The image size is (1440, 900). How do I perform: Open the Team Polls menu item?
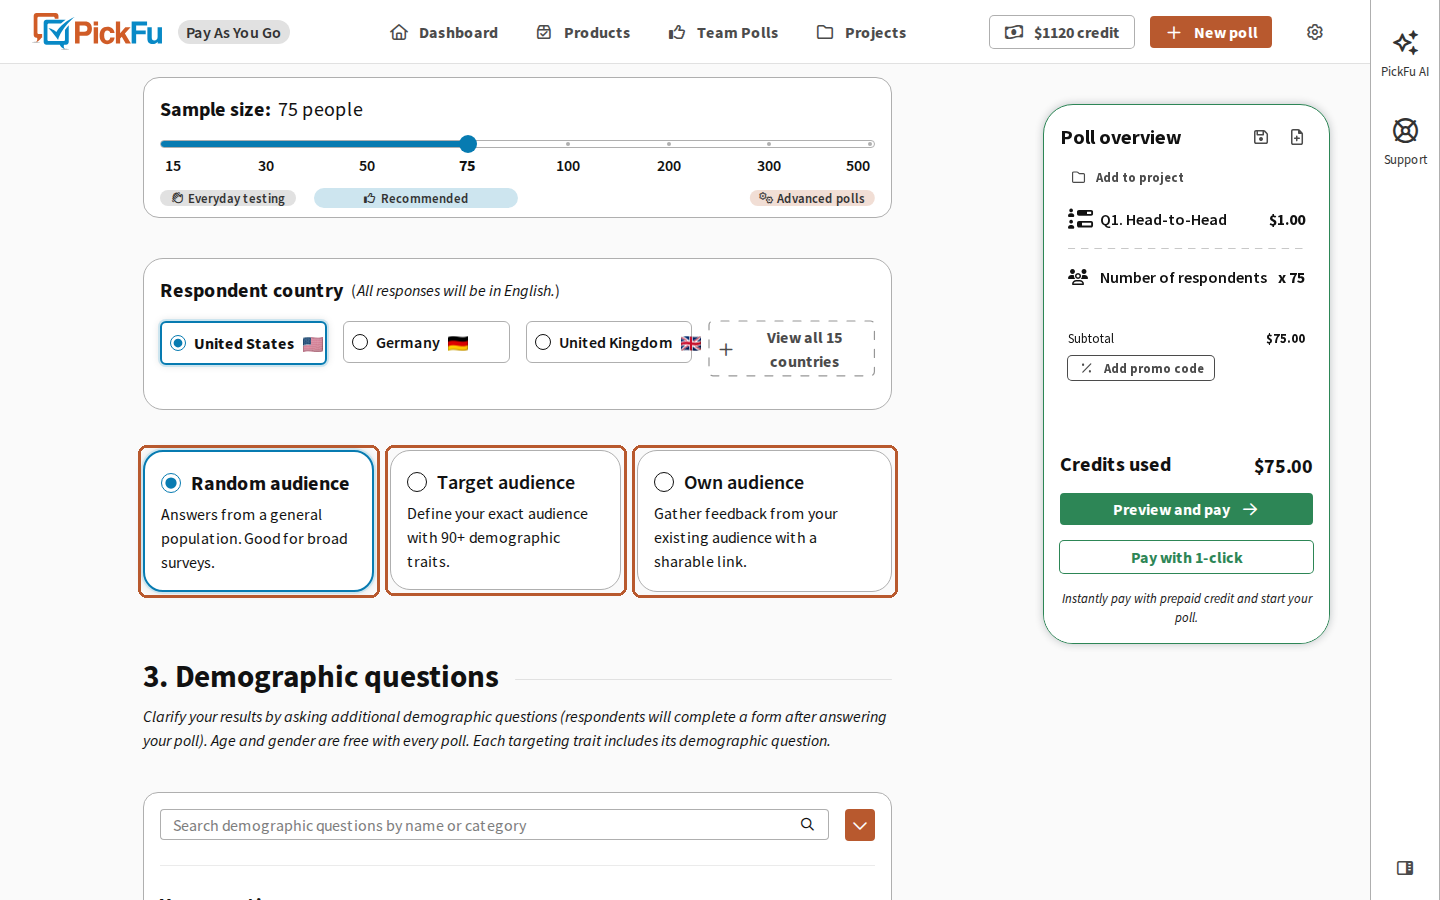pyautogui.click(x=723, y=32)
